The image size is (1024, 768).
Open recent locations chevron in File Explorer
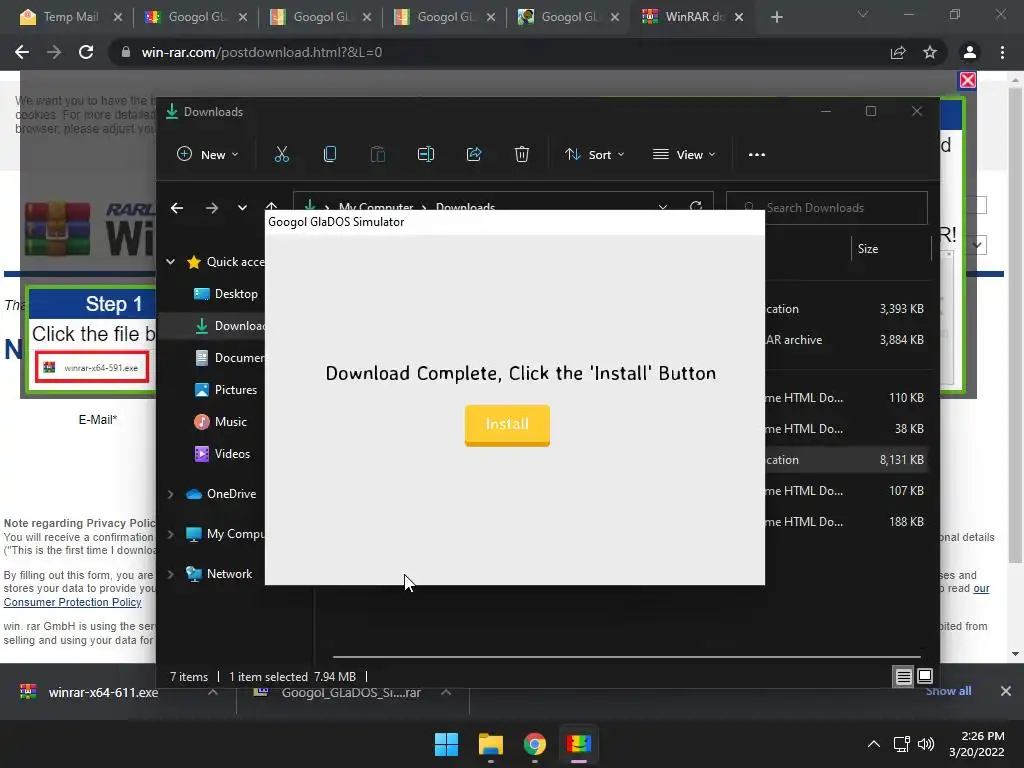242,208
